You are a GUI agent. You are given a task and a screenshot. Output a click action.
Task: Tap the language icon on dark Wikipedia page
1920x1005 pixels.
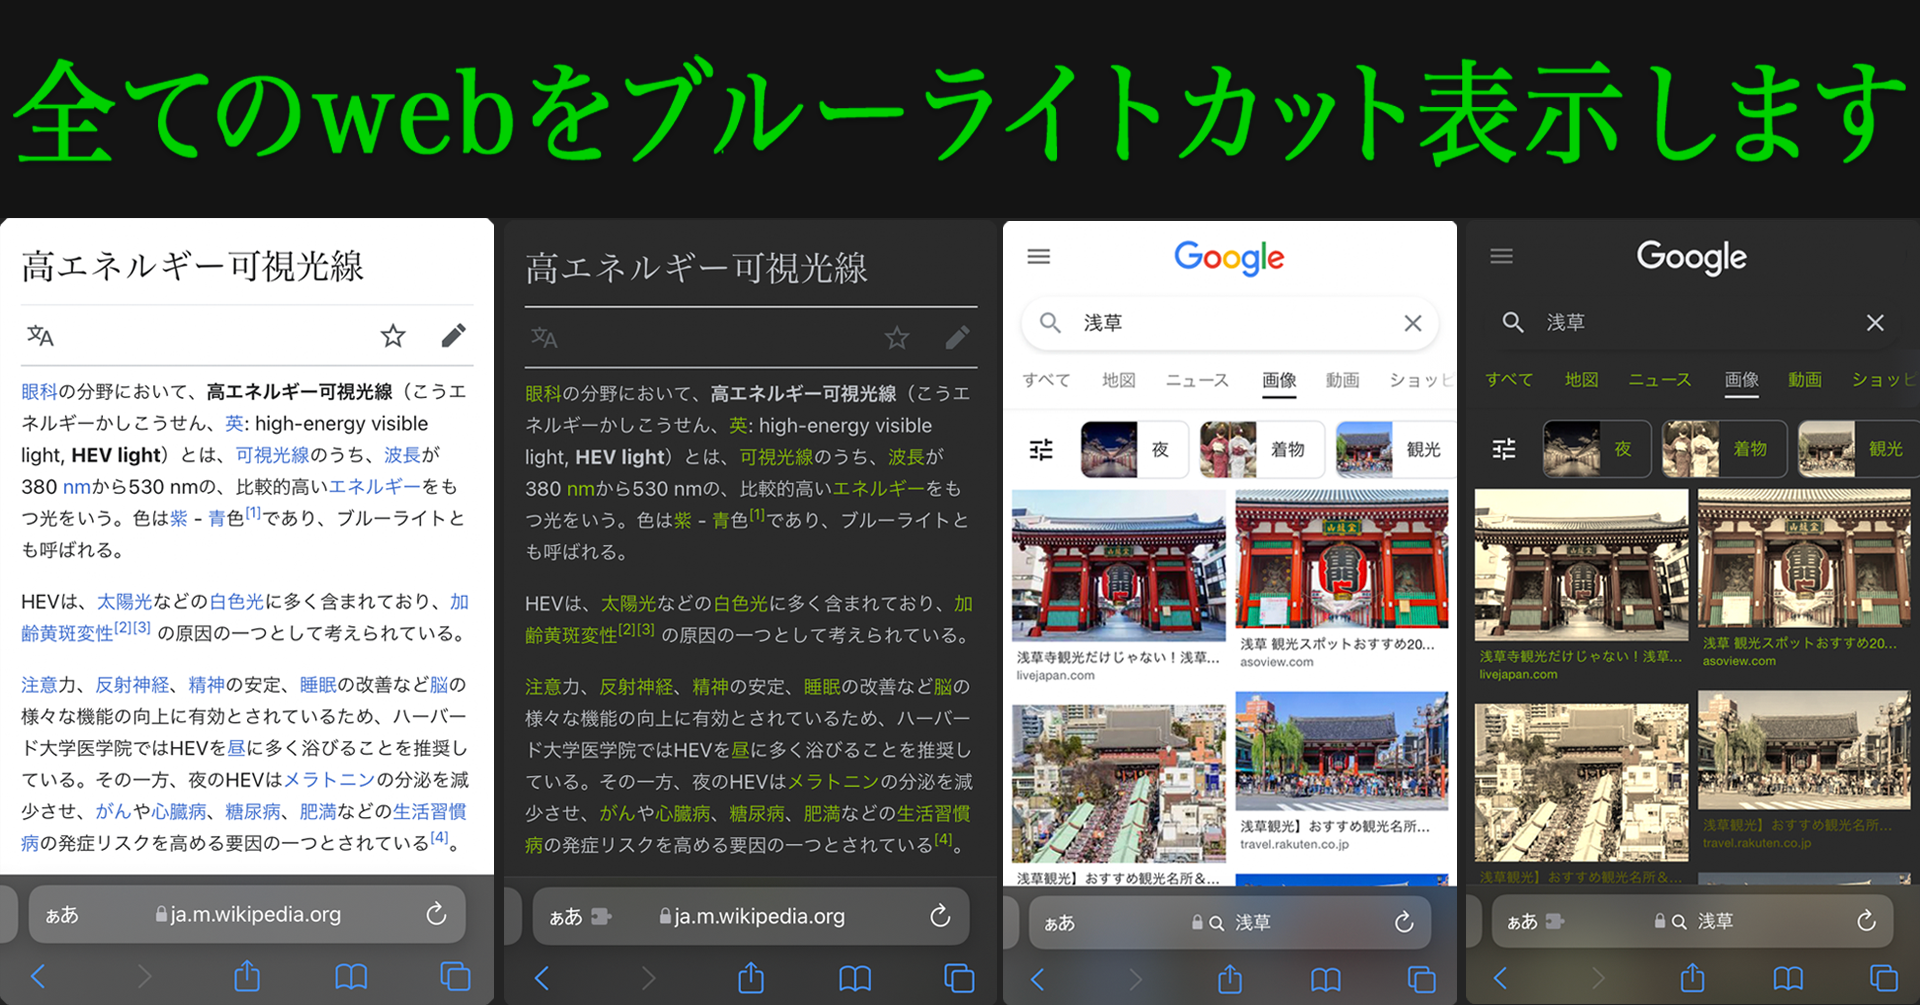pyautogui.click(x=544, y=338)
